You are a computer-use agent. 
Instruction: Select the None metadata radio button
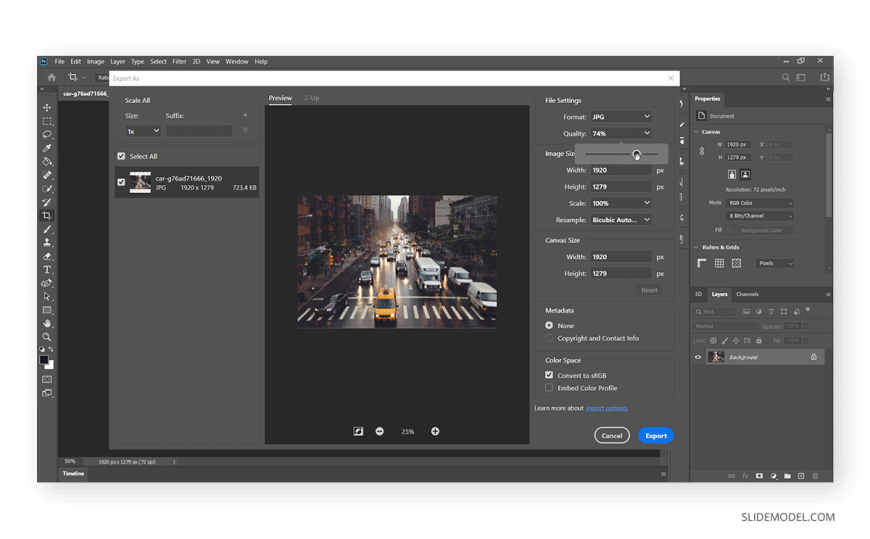[549, 325]
